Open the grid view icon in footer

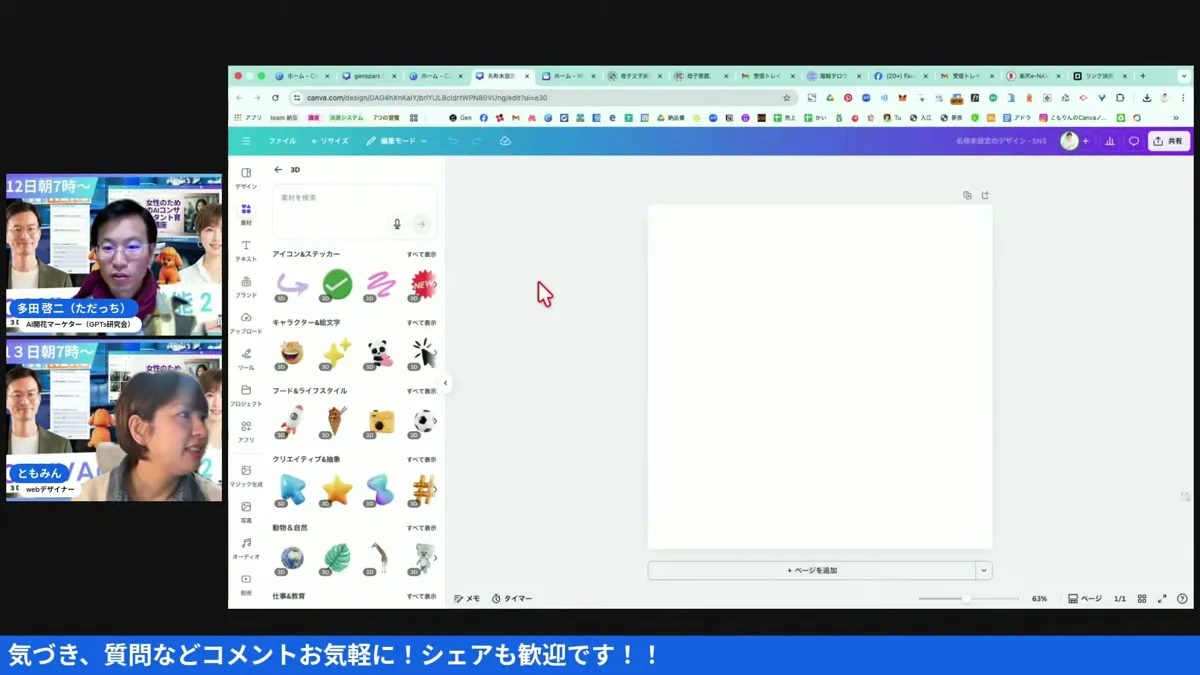[1142, 598]
